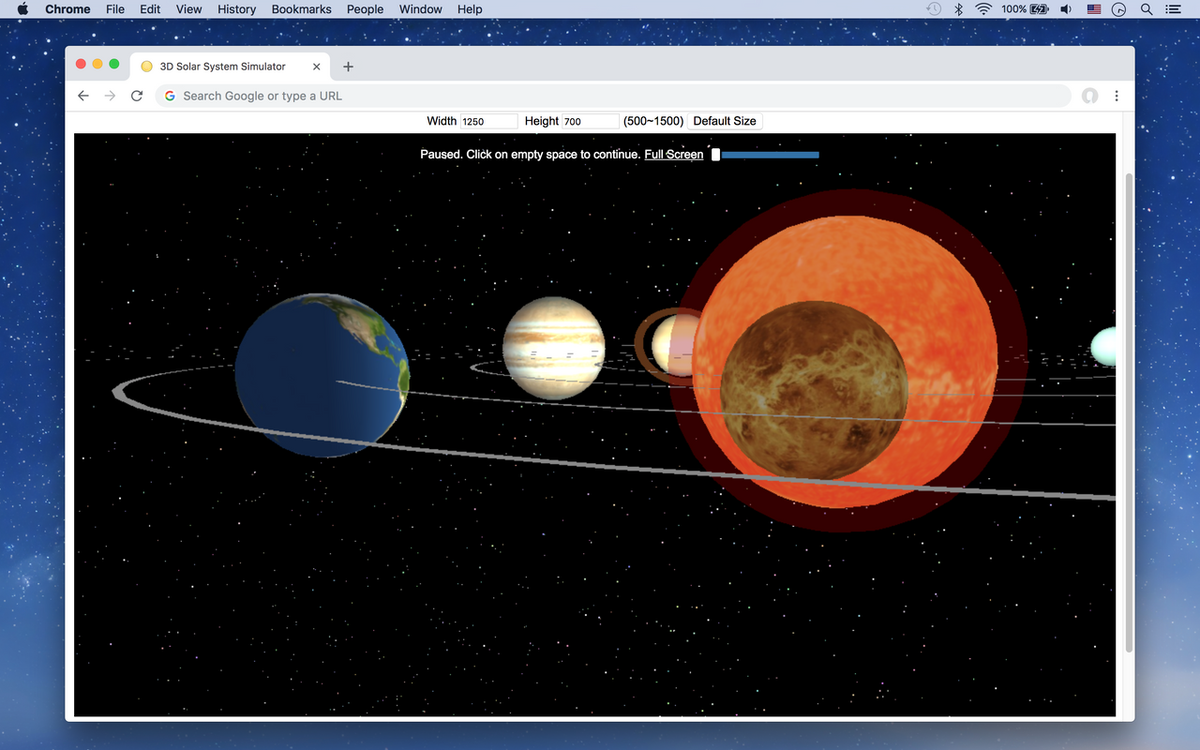Click the Width input field
Image resolution: width=1200 pixels, height=750 pixels.
[487, 120]
